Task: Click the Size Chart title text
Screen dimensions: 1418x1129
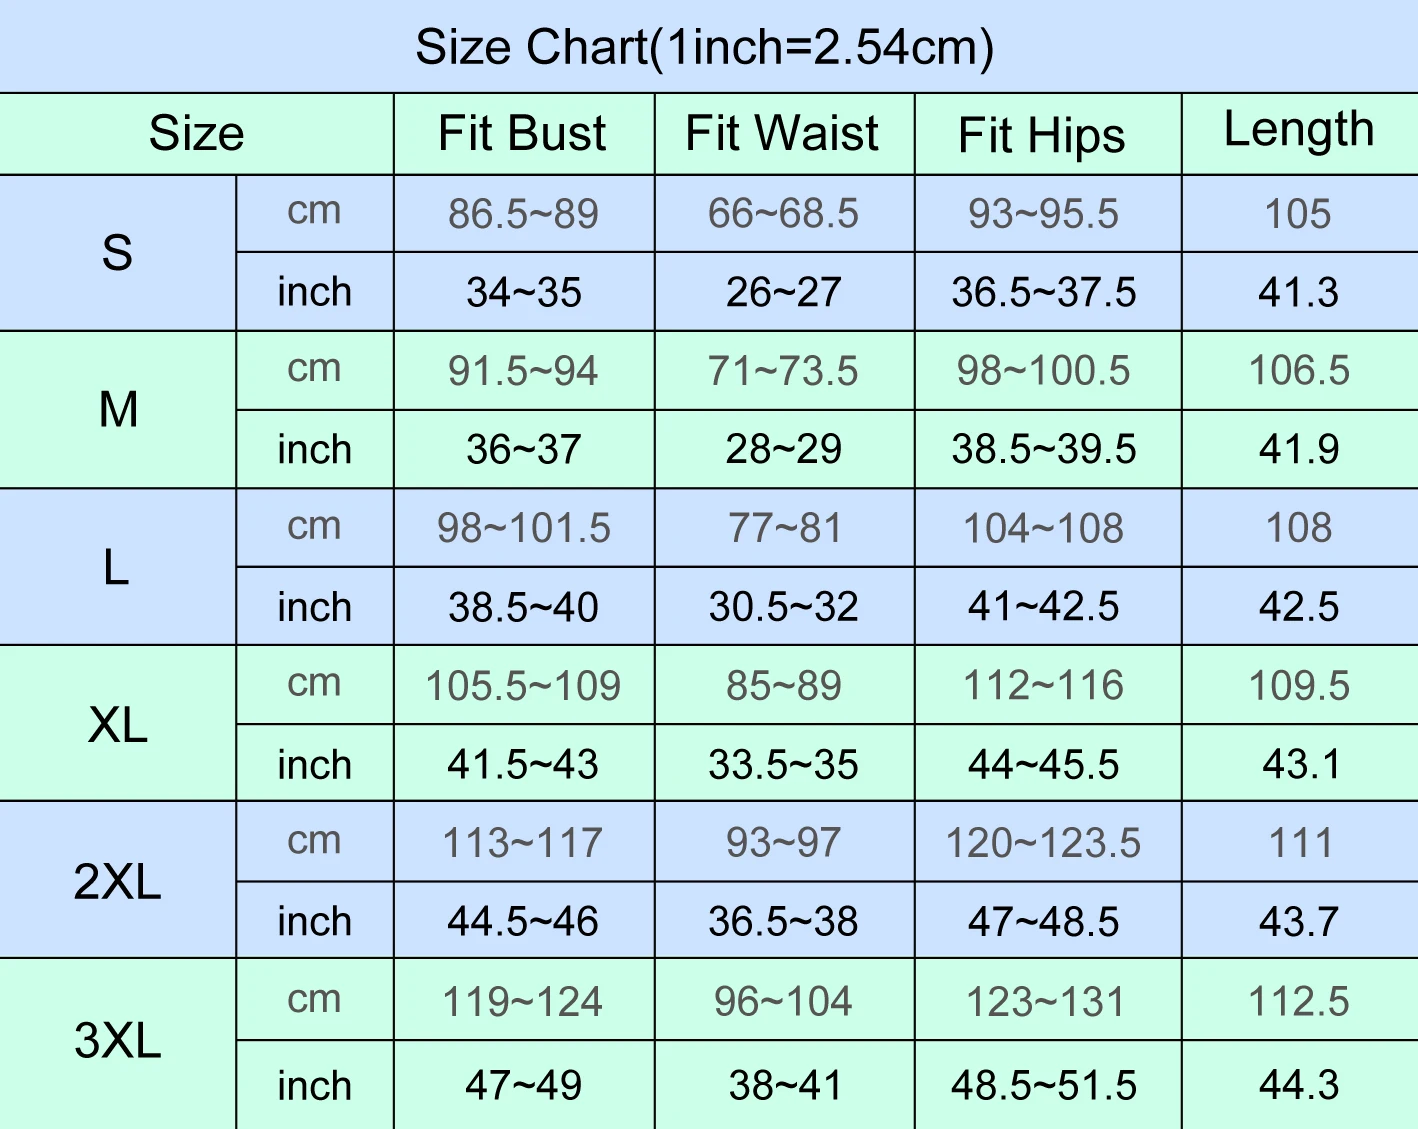Action: click(x=705, y=47)
